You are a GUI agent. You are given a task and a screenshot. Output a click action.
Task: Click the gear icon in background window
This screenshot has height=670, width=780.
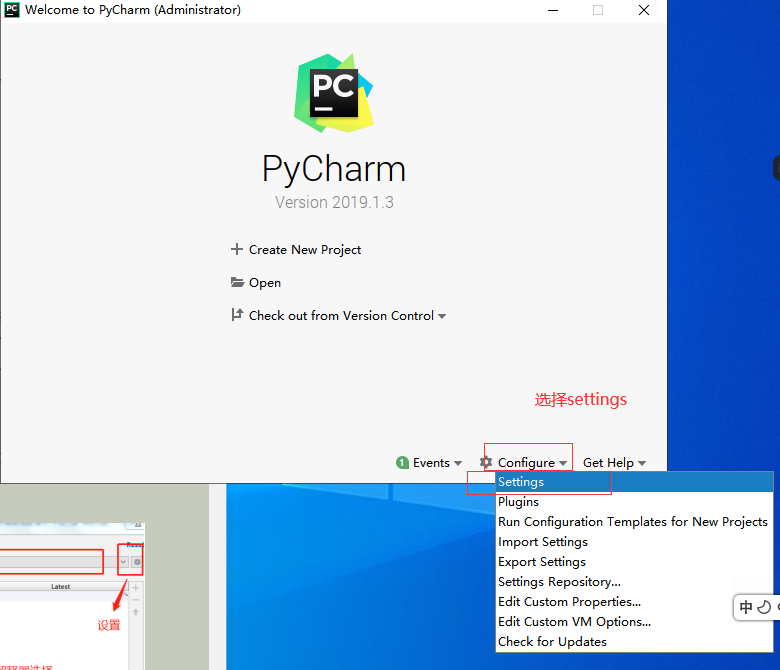(137, 562)
